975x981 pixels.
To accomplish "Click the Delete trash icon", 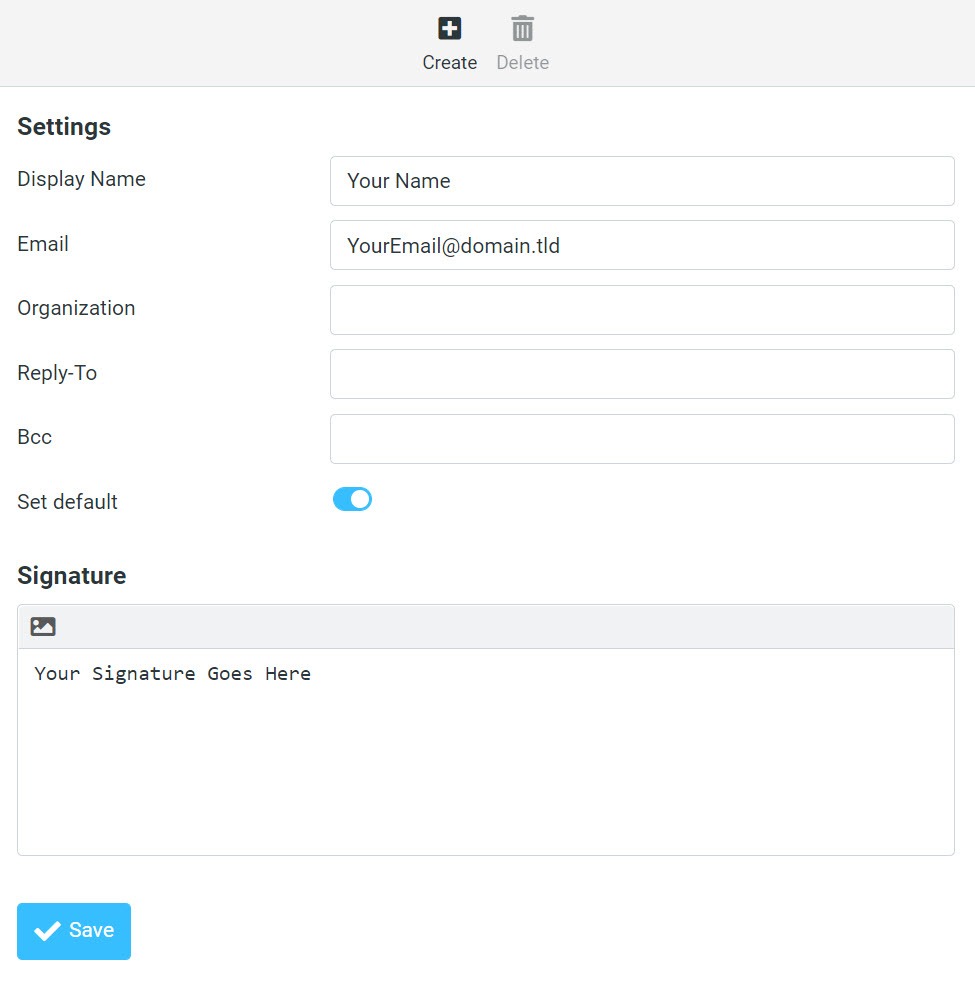I will 522,29.
